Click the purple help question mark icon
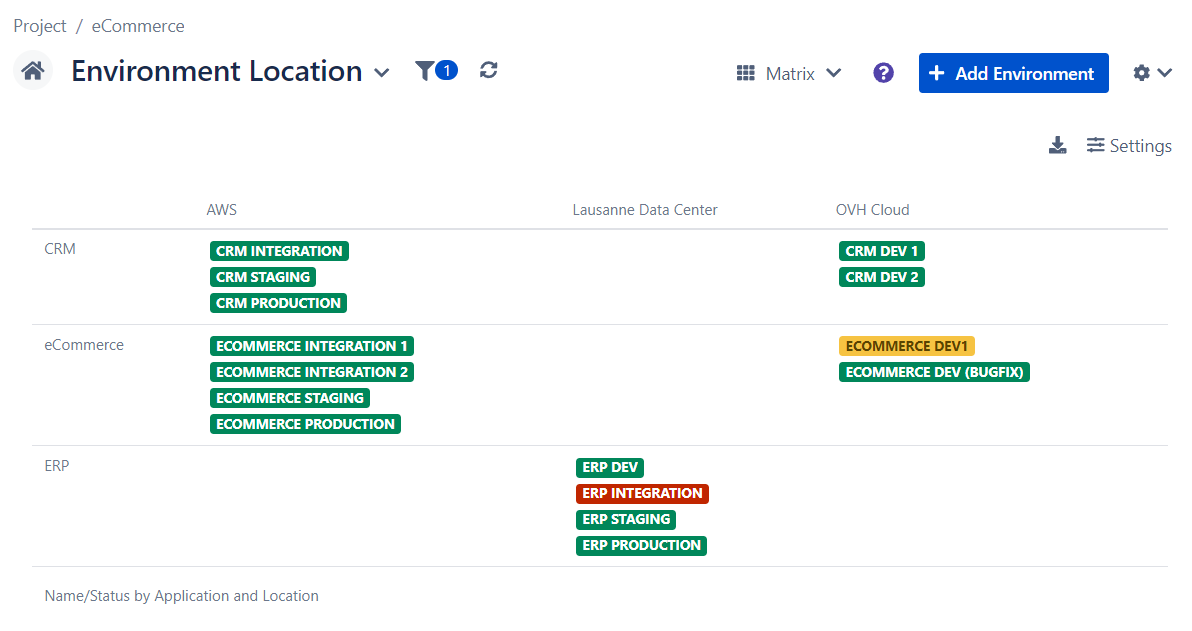The image size is (1192, 631). pyautogui.click(x=883, y=73)
